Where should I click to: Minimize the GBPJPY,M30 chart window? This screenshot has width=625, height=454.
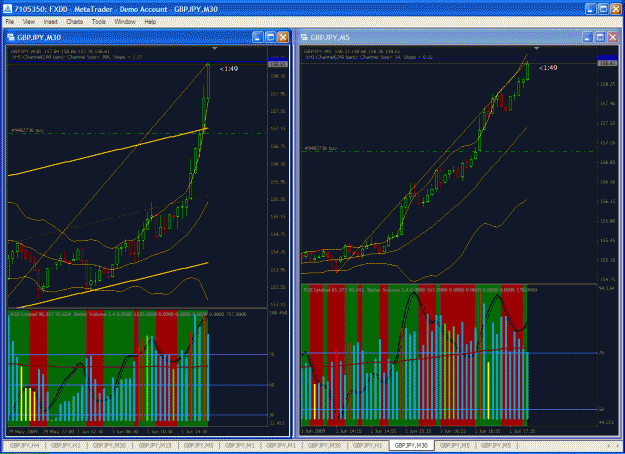pos(257,37)
